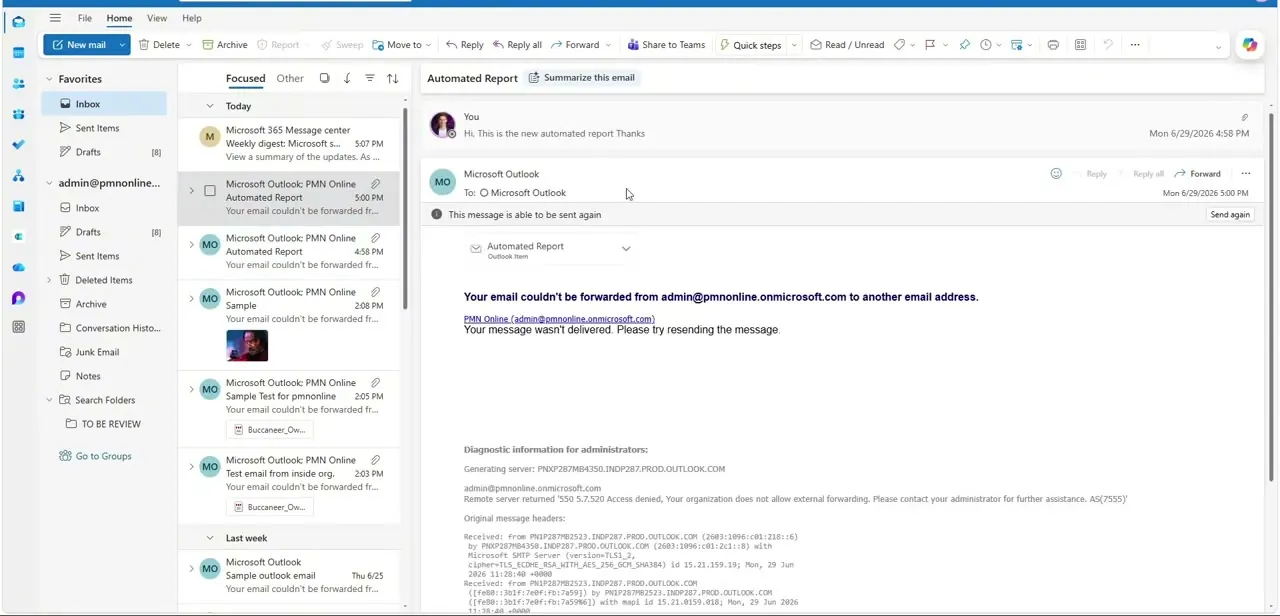Switch to the Other inbox tab
Screen dimensions: 1280x616
pyautogui.click(x=290, y=78)
